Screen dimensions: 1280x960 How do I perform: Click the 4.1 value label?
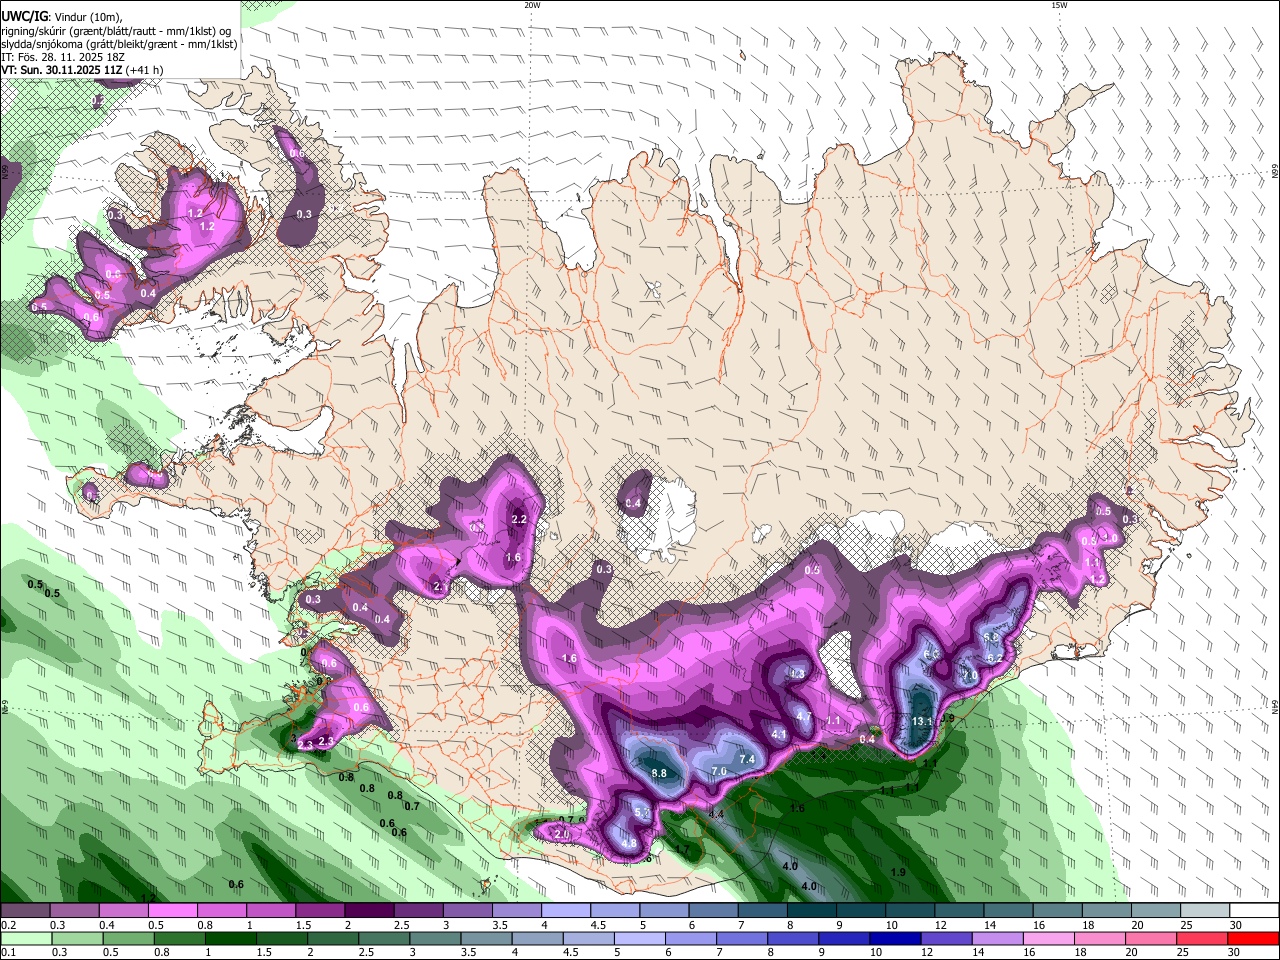780,735
